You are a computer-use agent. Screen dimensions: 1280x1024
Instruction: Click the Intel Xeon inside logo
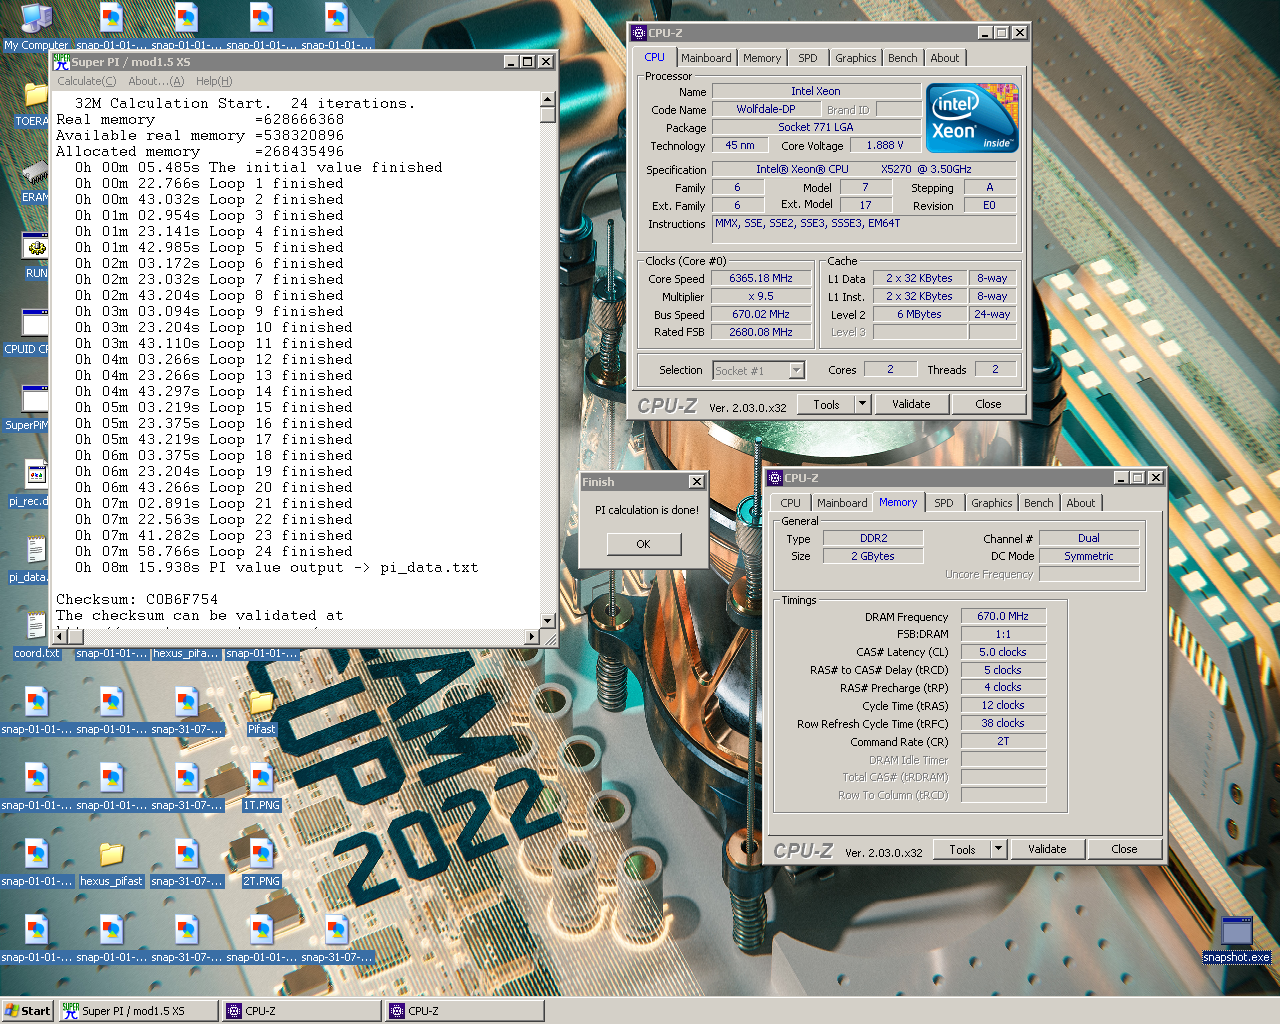coord(972,118)
